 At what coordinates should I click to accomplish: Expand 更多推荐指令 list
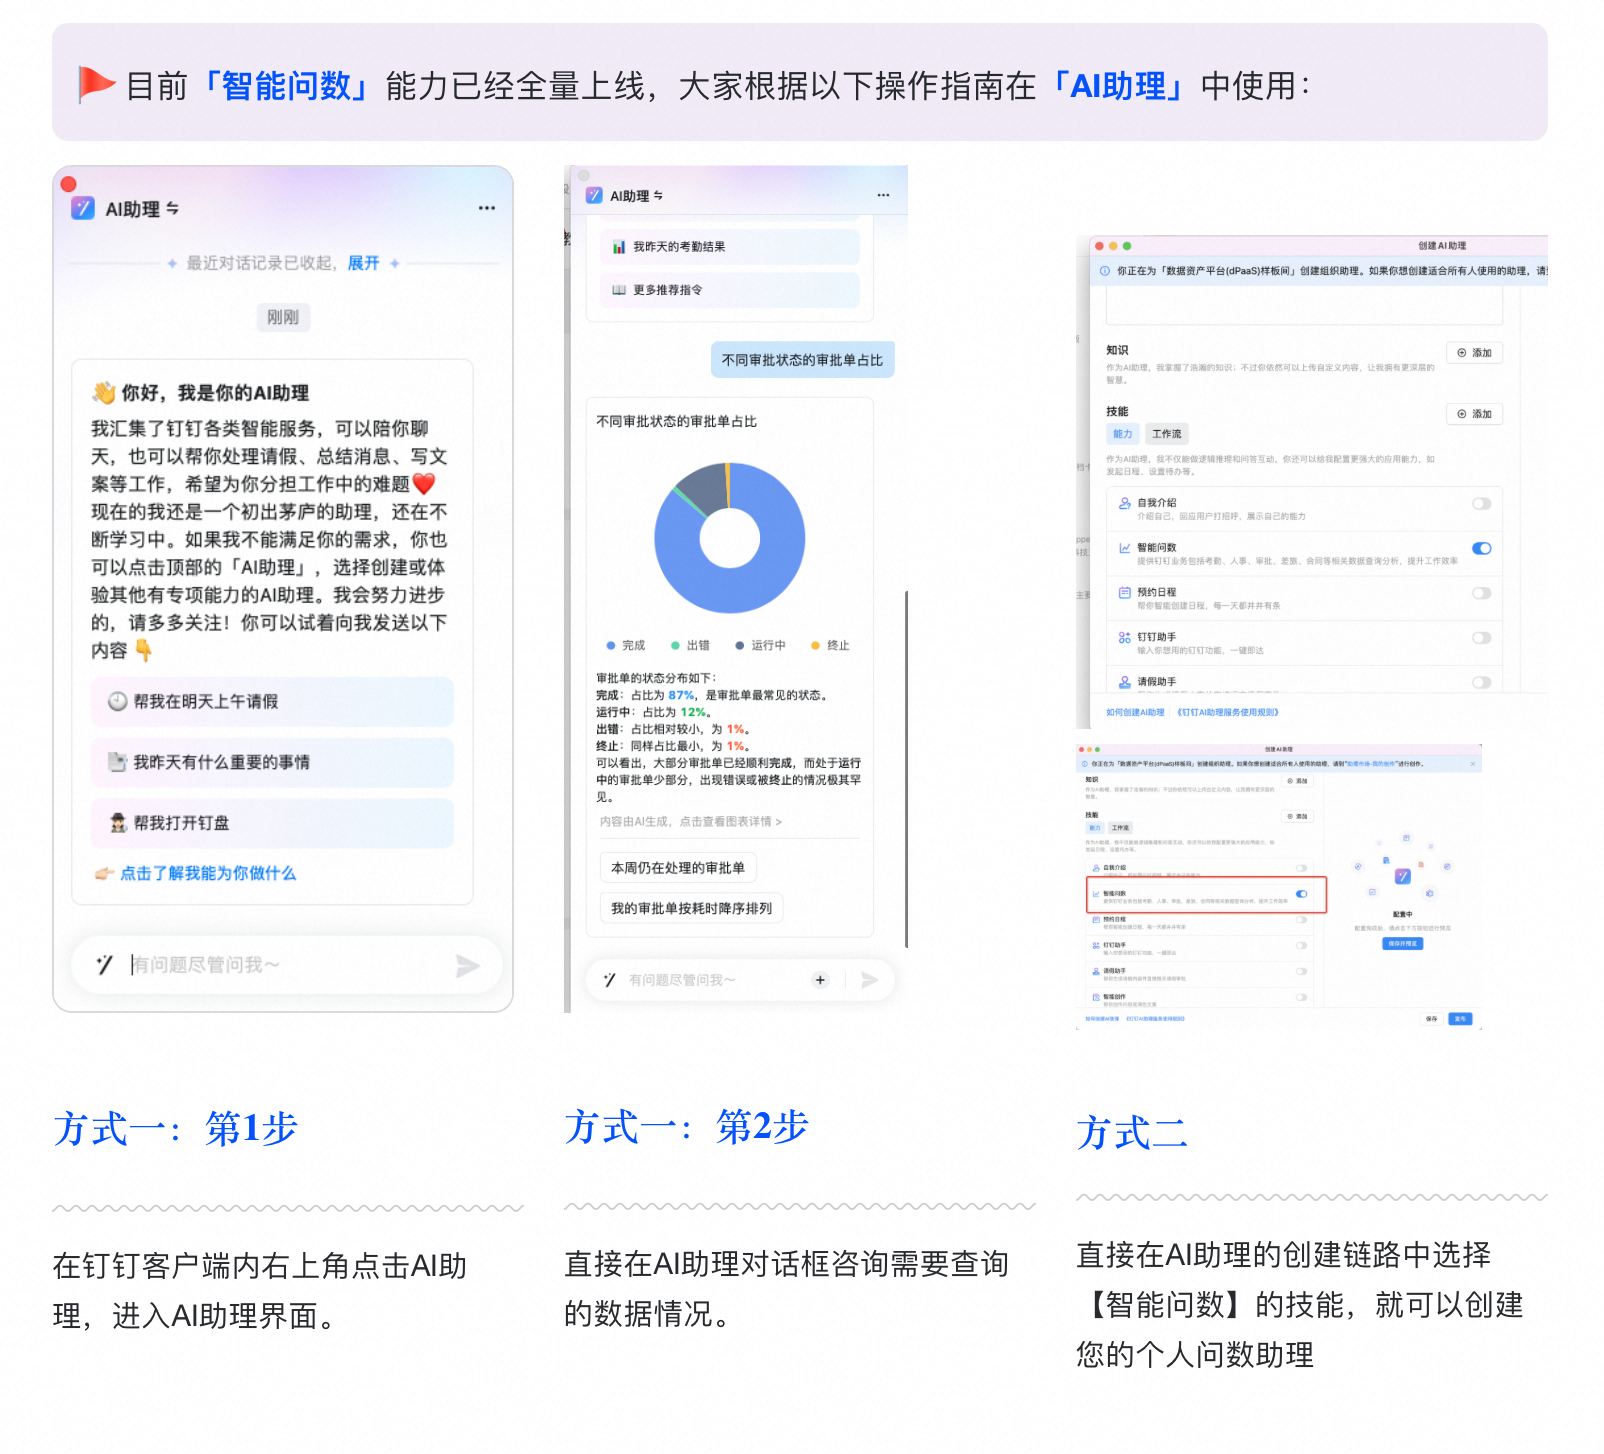(730, 289)
